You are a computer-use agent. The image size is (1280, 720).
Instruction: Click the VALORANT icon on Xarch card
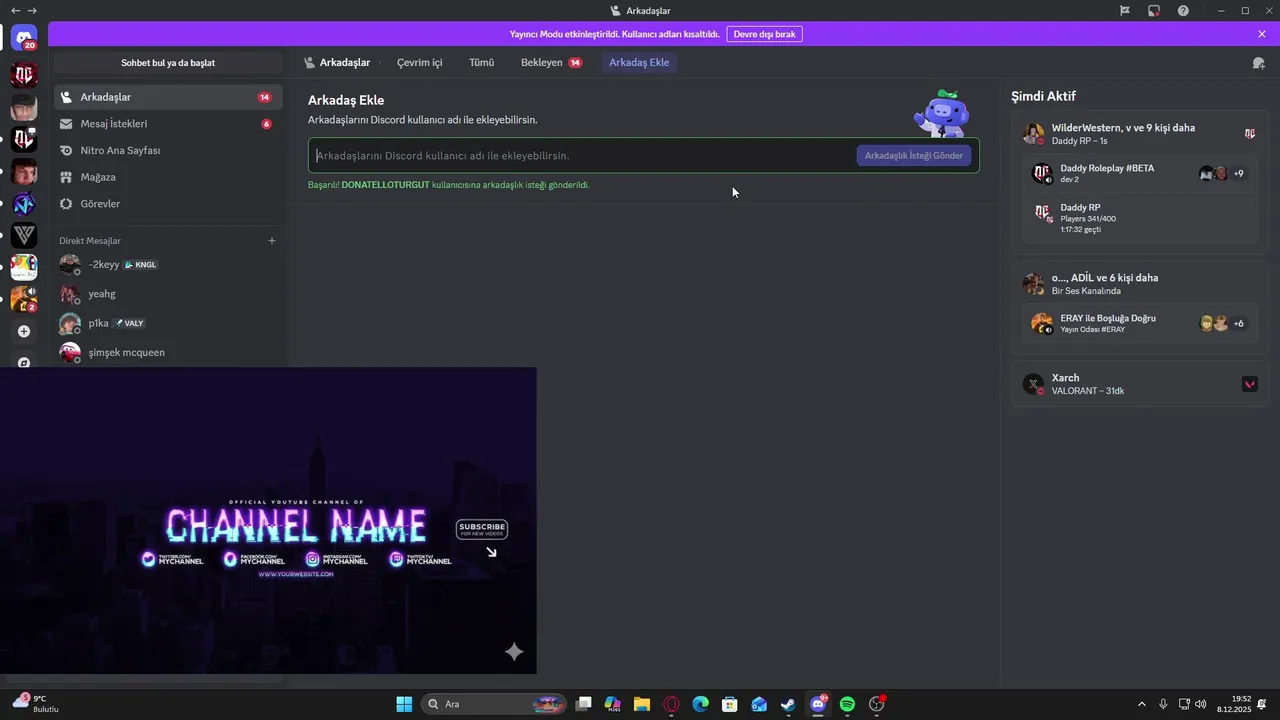click(1249, 384)
